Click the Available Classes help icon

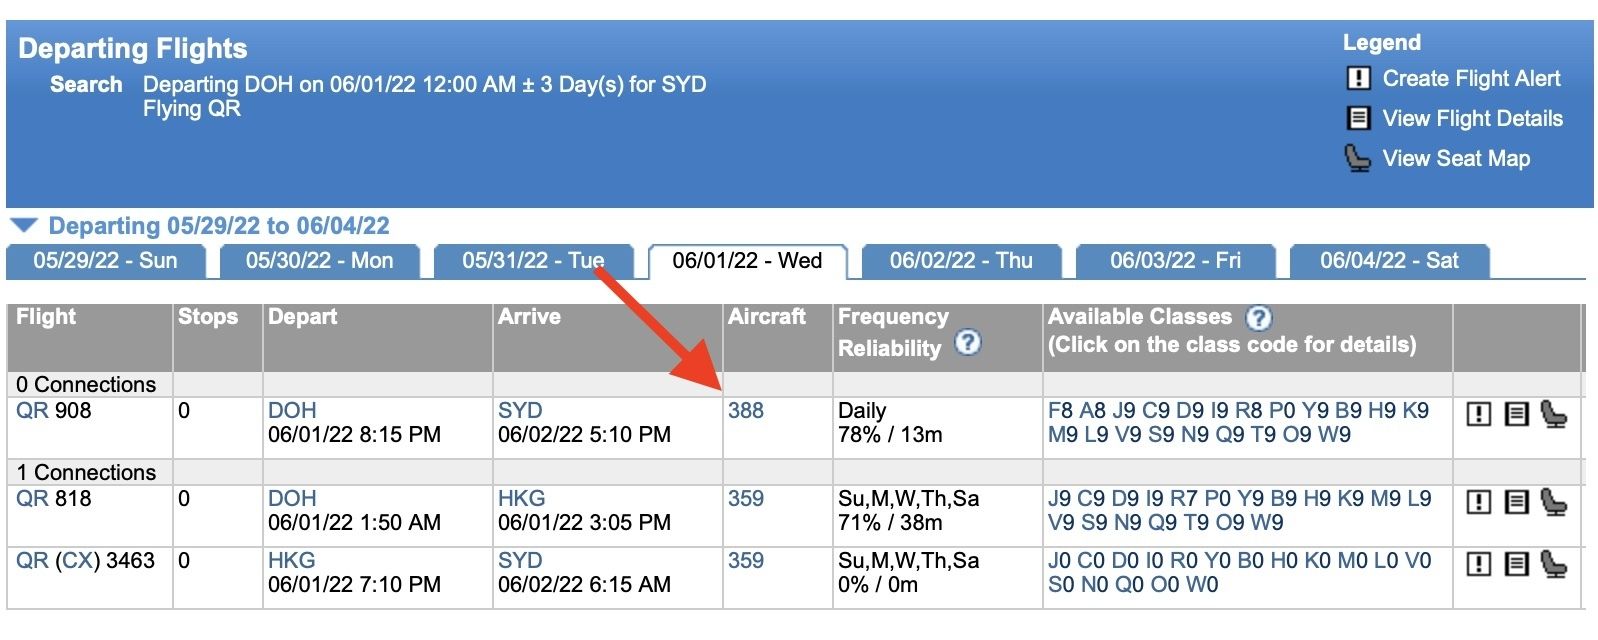coord(1258,318)
